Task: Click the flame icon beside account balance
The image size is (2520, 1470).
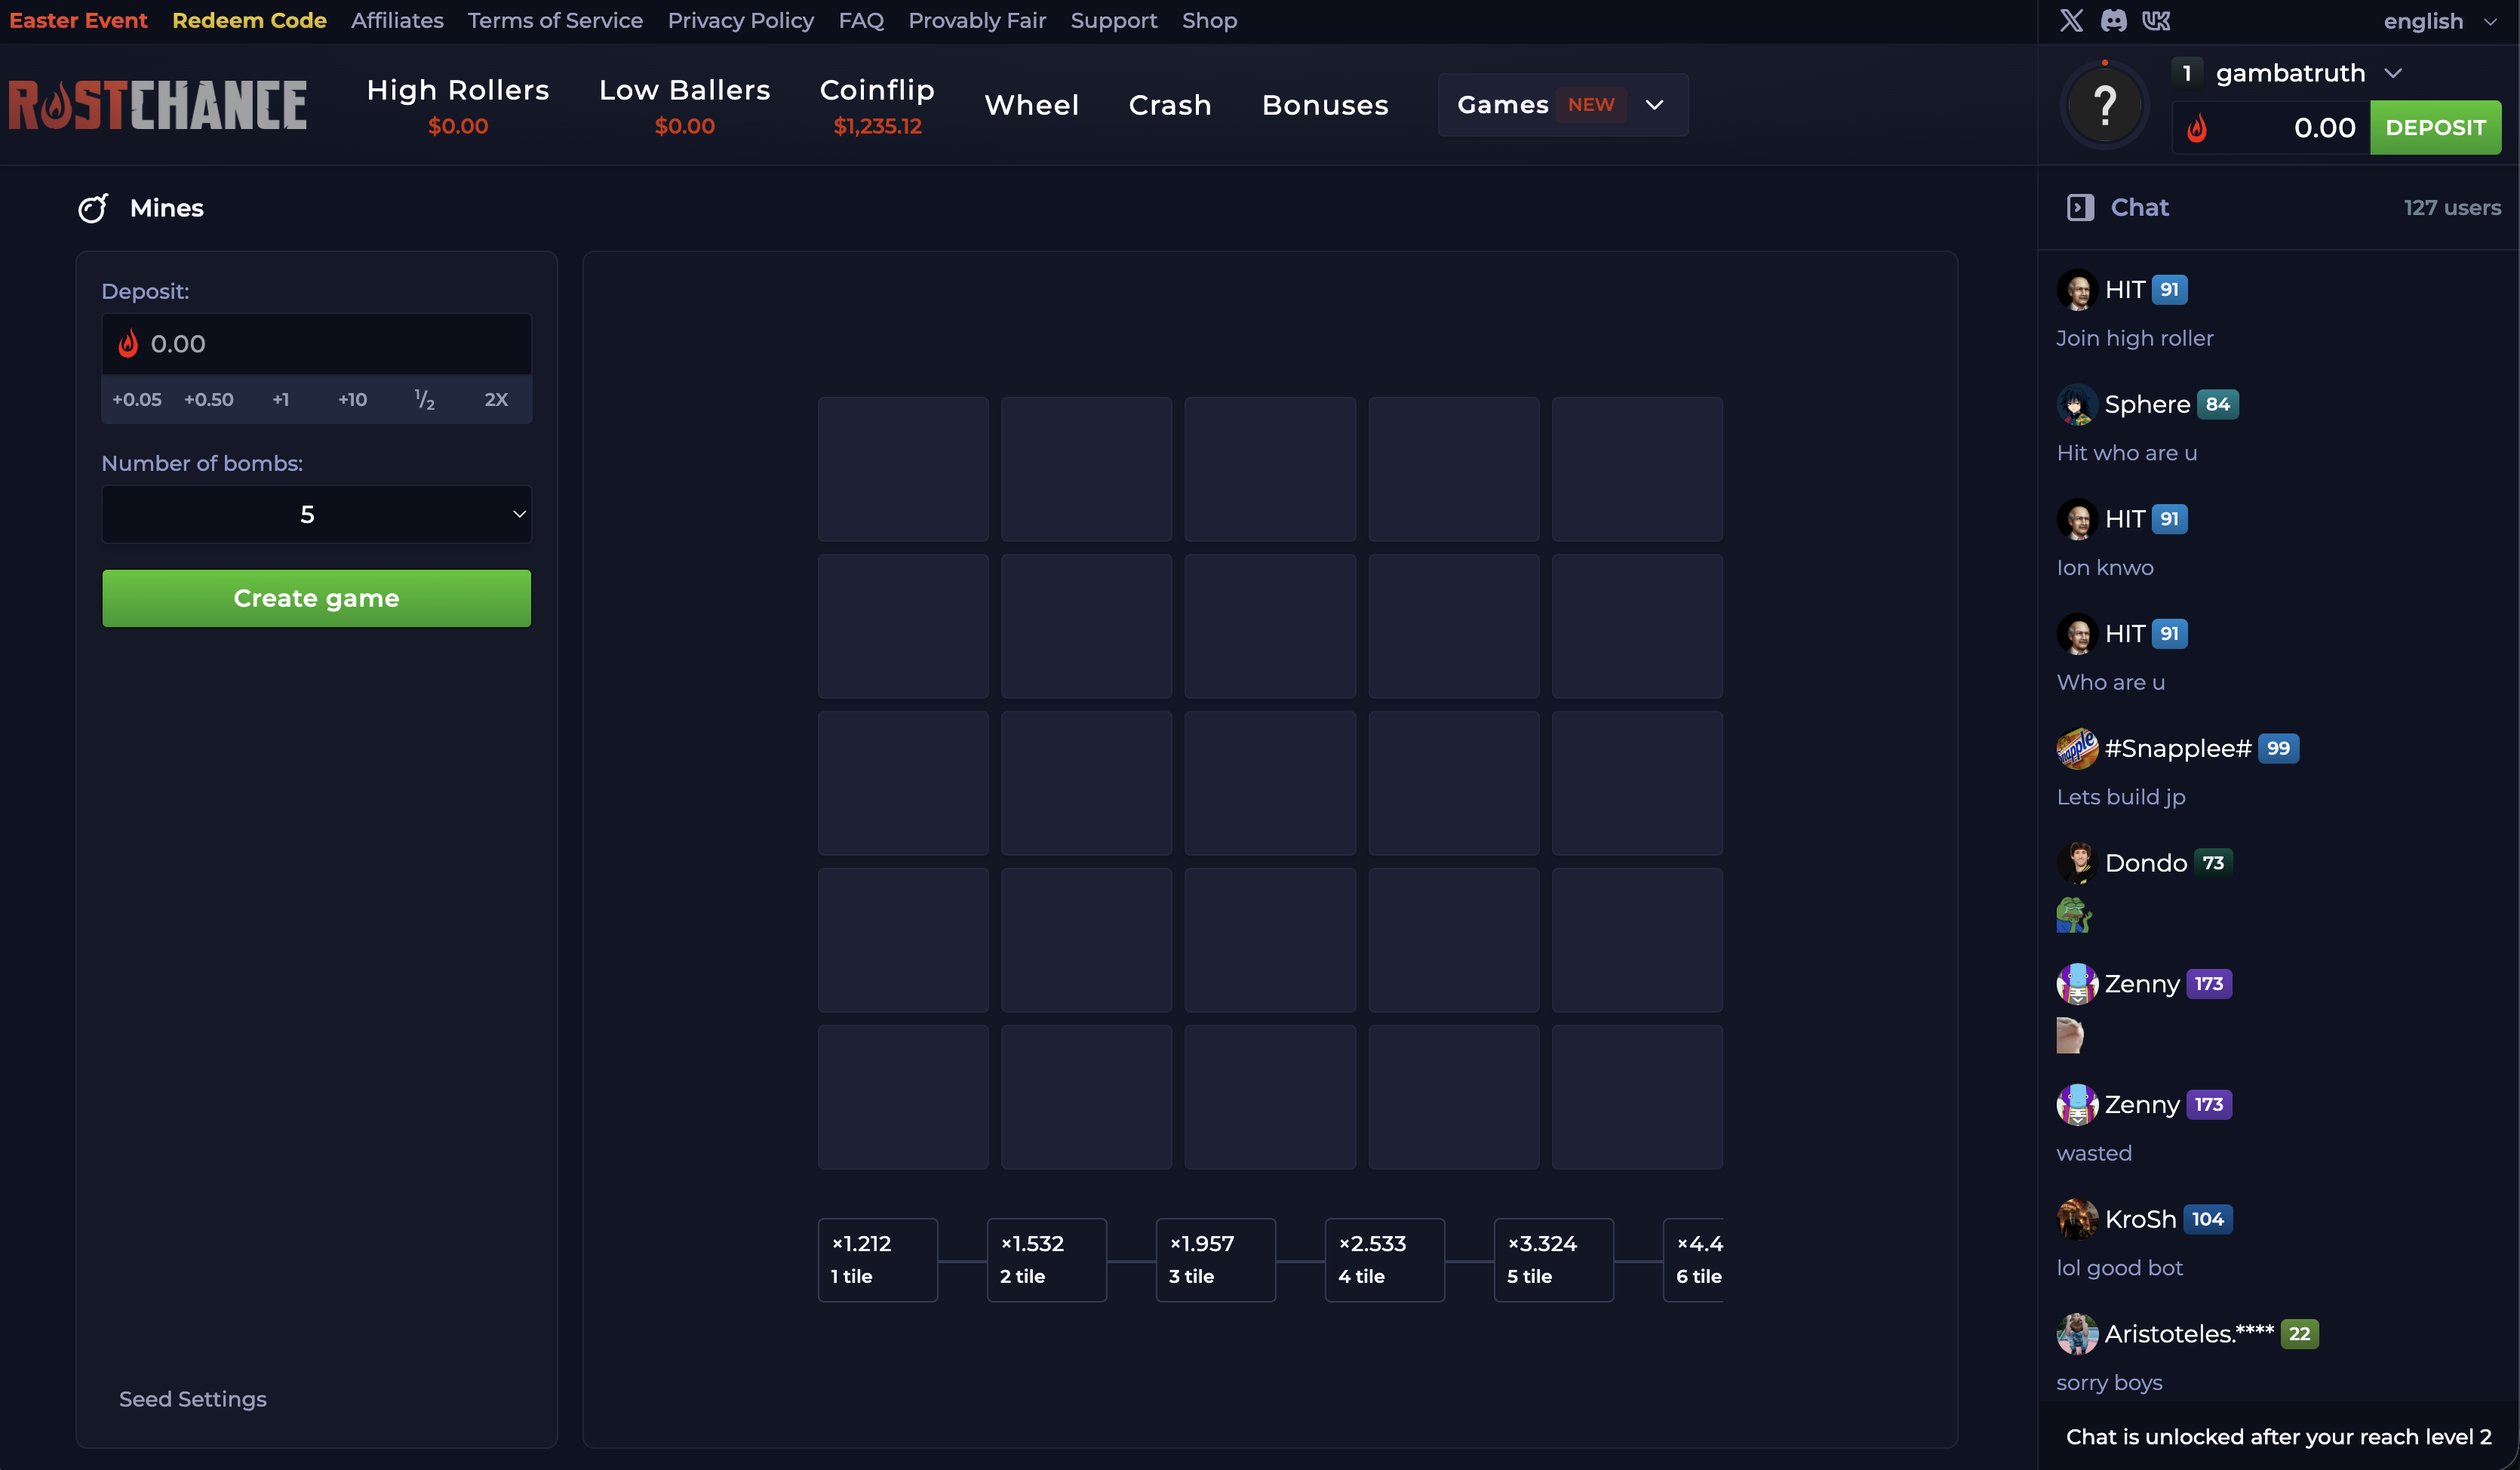Action: [2197, 128]
